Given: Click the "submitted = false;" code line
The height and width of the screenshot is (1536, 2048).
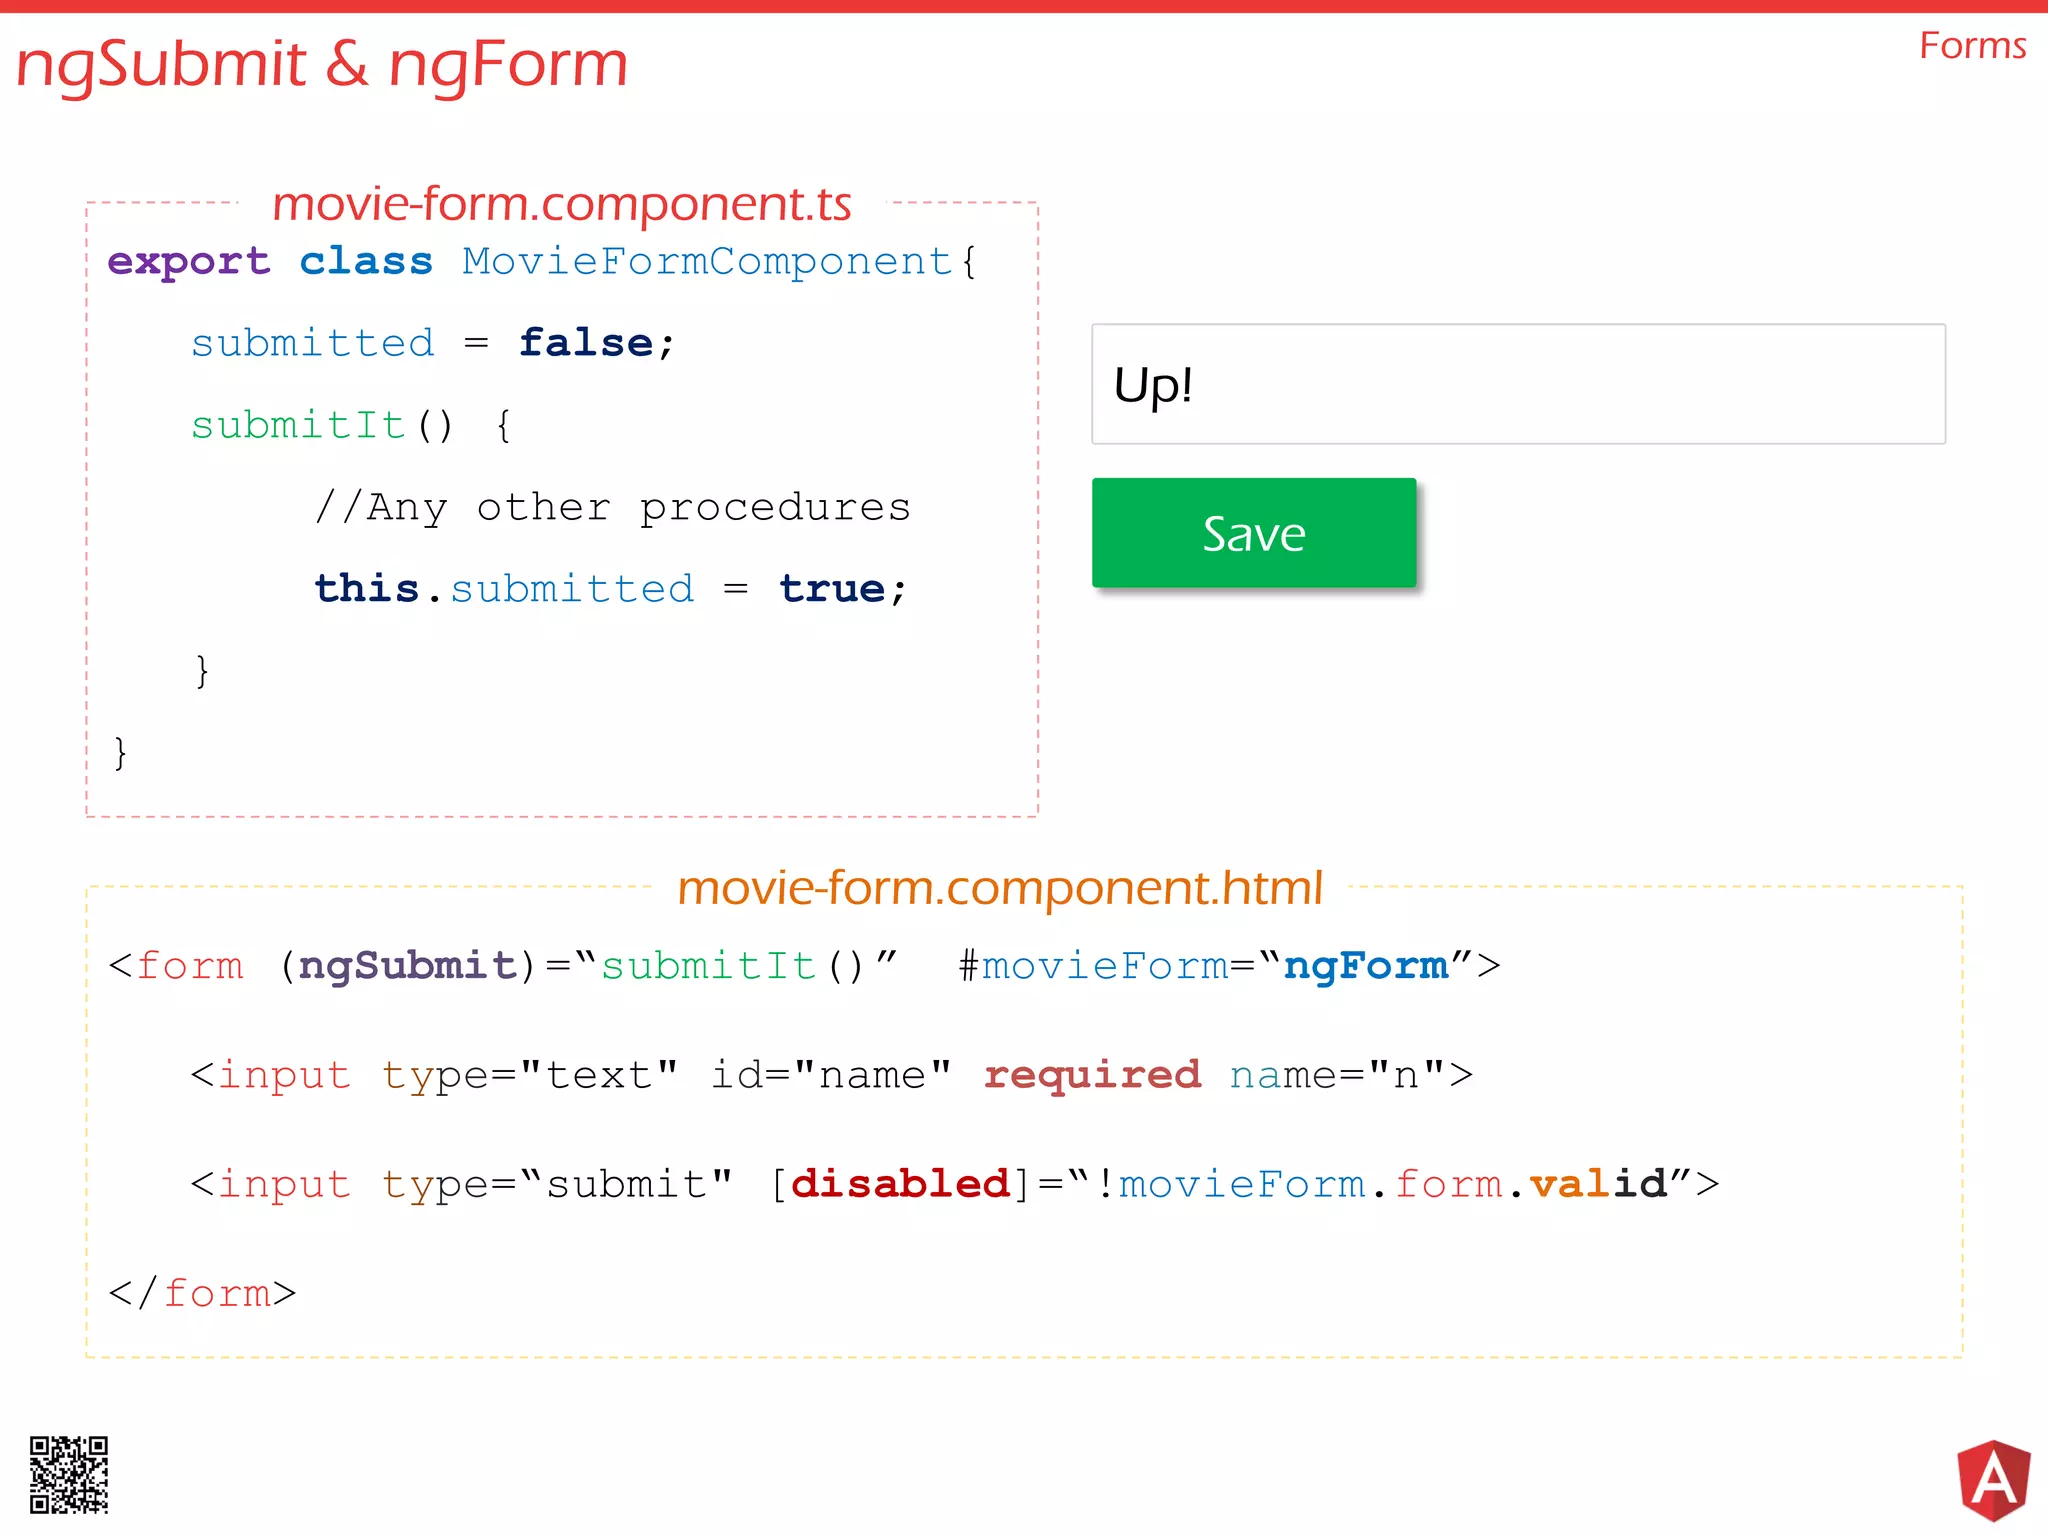Looking at the screenshot, I should 433,343.
